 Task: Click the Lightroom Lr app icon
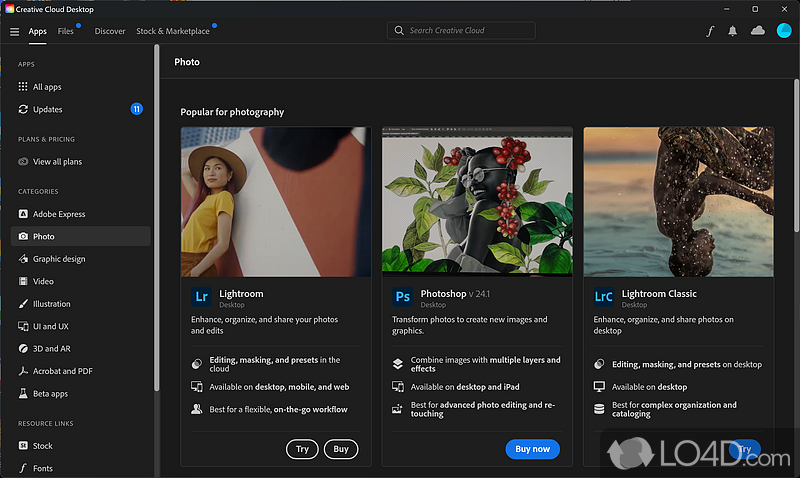point(201,296)
